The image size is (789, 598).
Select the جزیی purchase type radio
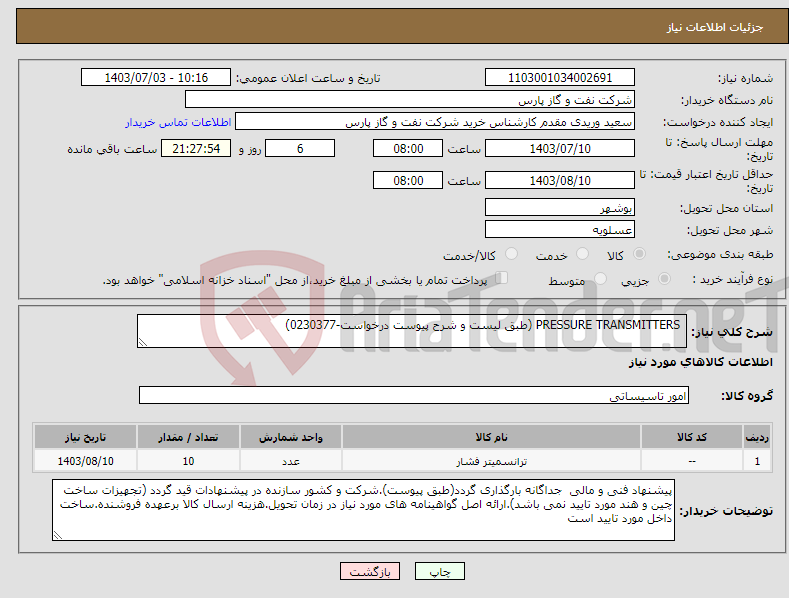coord(664,278)
